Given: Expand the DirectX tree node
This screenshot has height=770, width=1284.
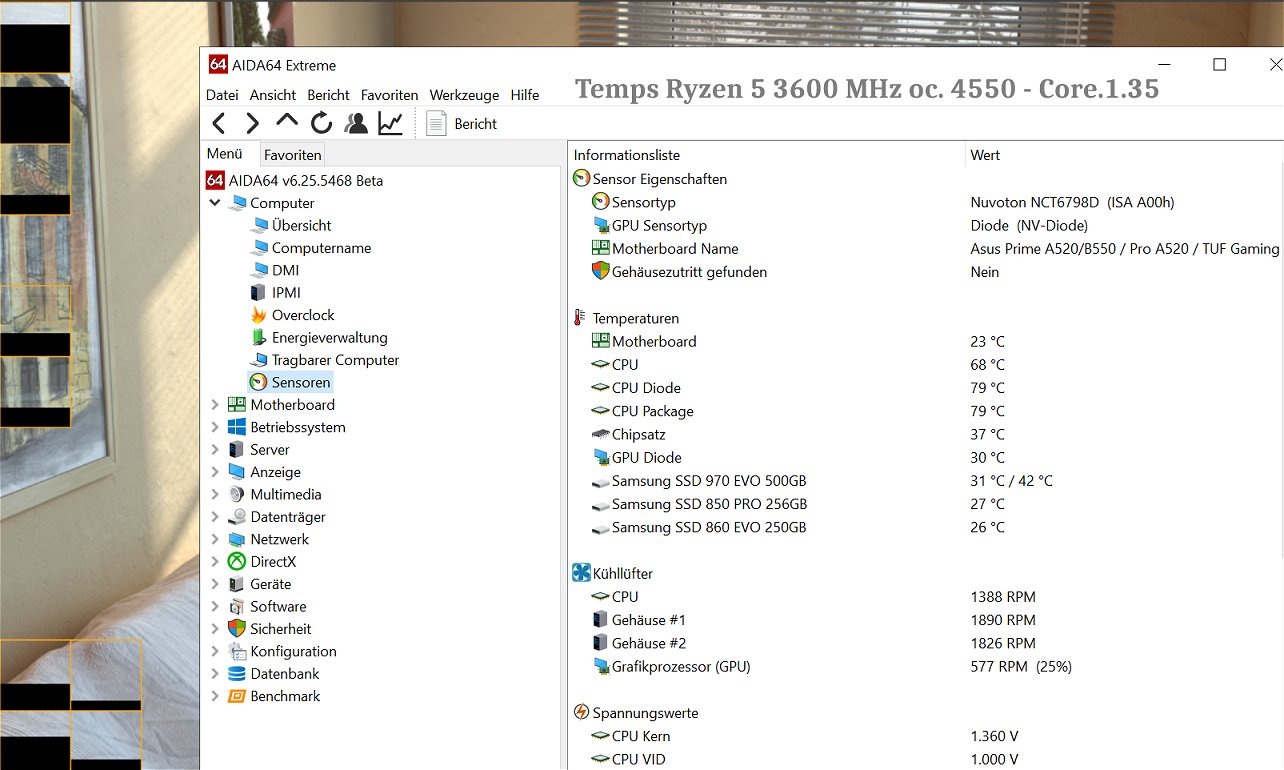Looking at the screenshot, I should coord(215,562).
